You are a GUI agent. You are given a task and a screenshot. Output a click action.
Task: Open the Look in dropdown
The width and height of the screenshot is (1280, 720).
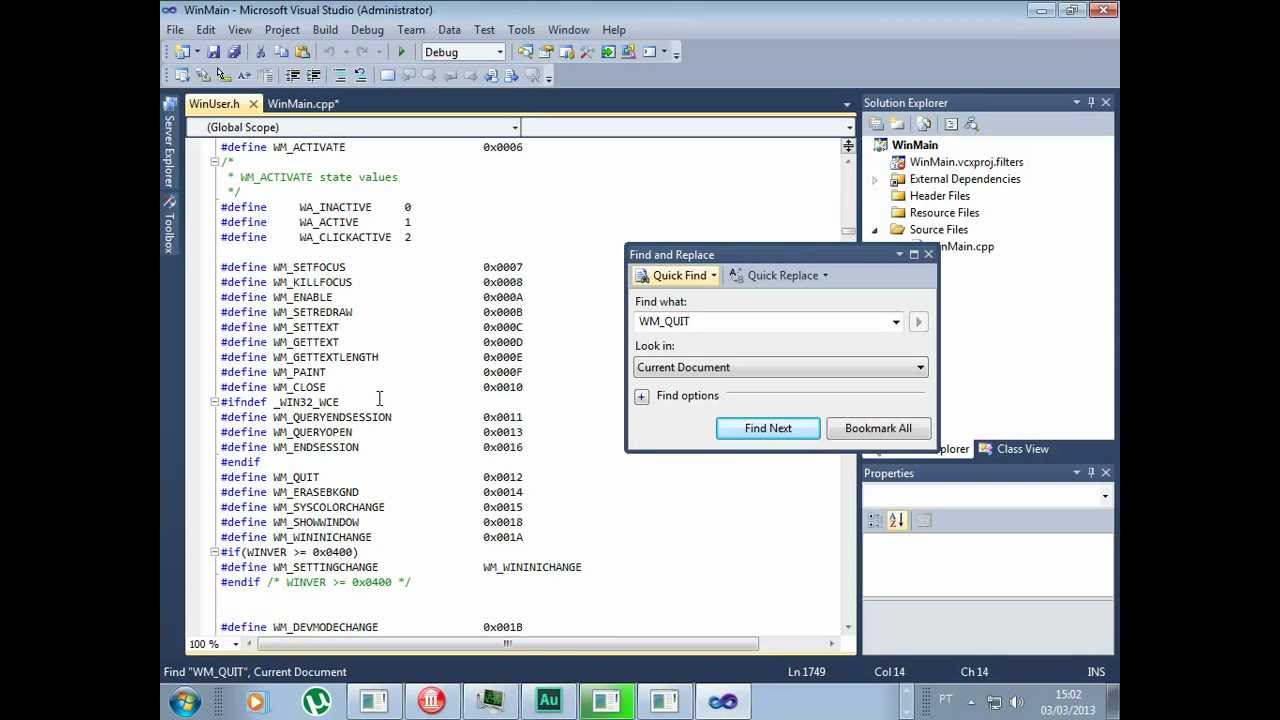[x=920, y=368]
